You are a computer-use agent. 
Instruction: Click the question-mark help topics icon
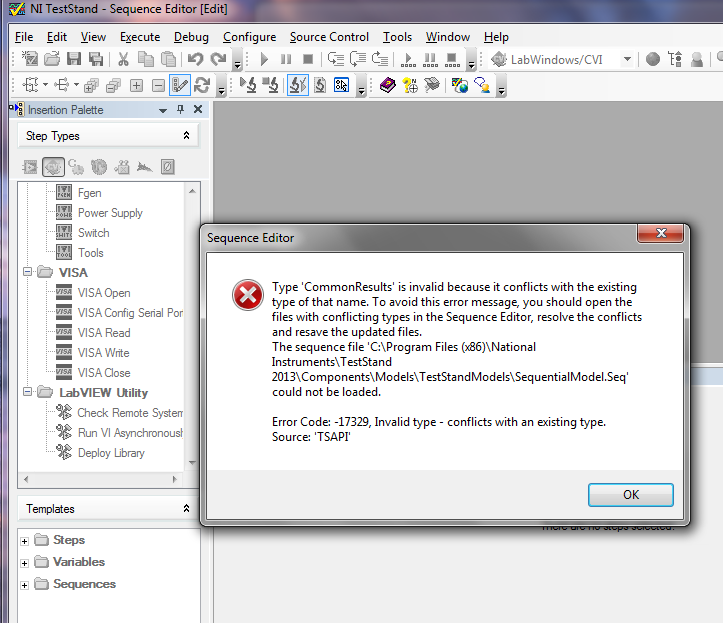point(410,85)
